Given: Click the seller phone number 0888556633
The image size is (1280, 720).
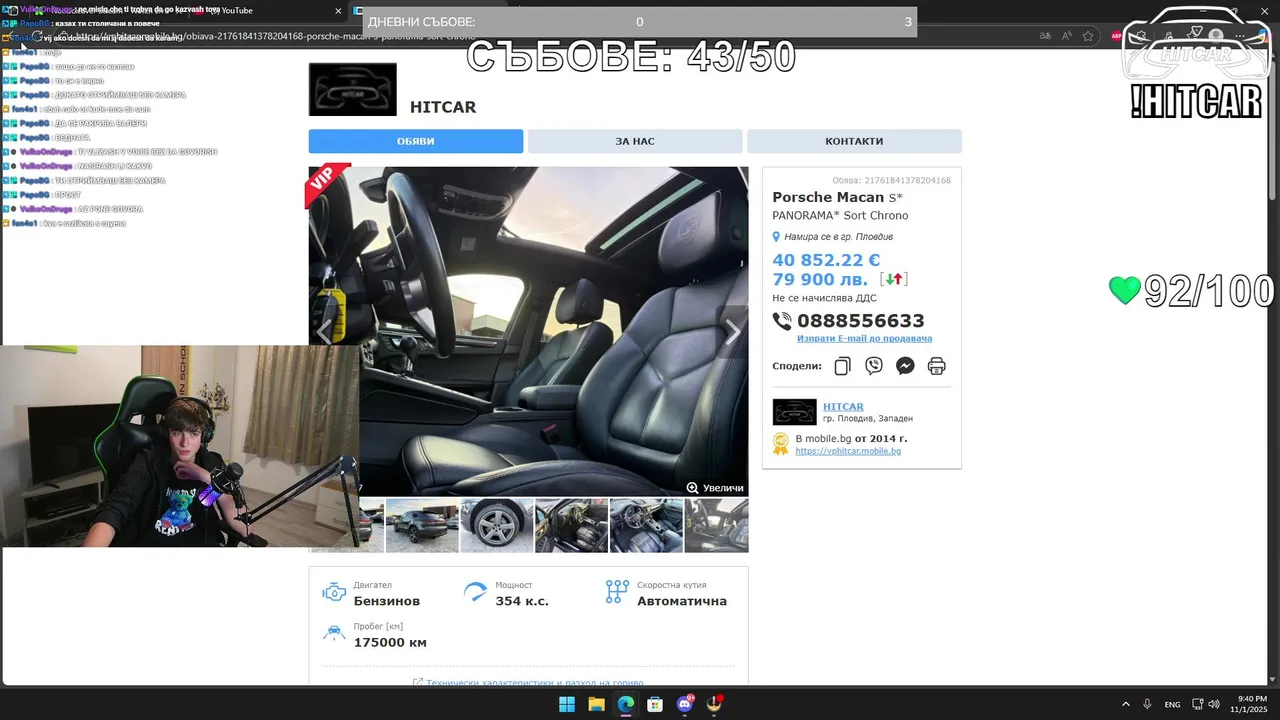Looking at the screenshot, I should pyautogui.click(x=860, y=321).
